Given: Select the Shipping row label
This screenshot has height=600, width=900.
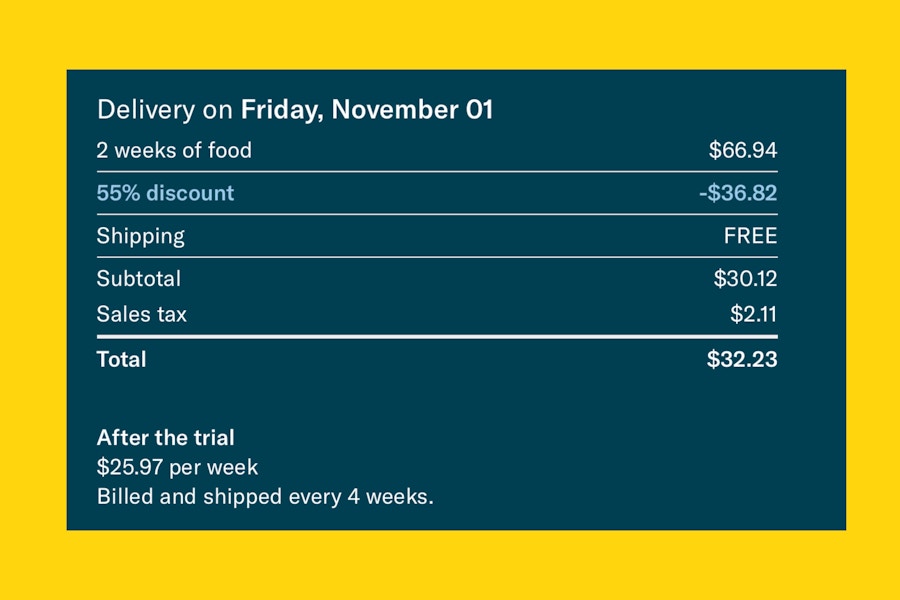Looking at the screenshot, I should [141, 236].
